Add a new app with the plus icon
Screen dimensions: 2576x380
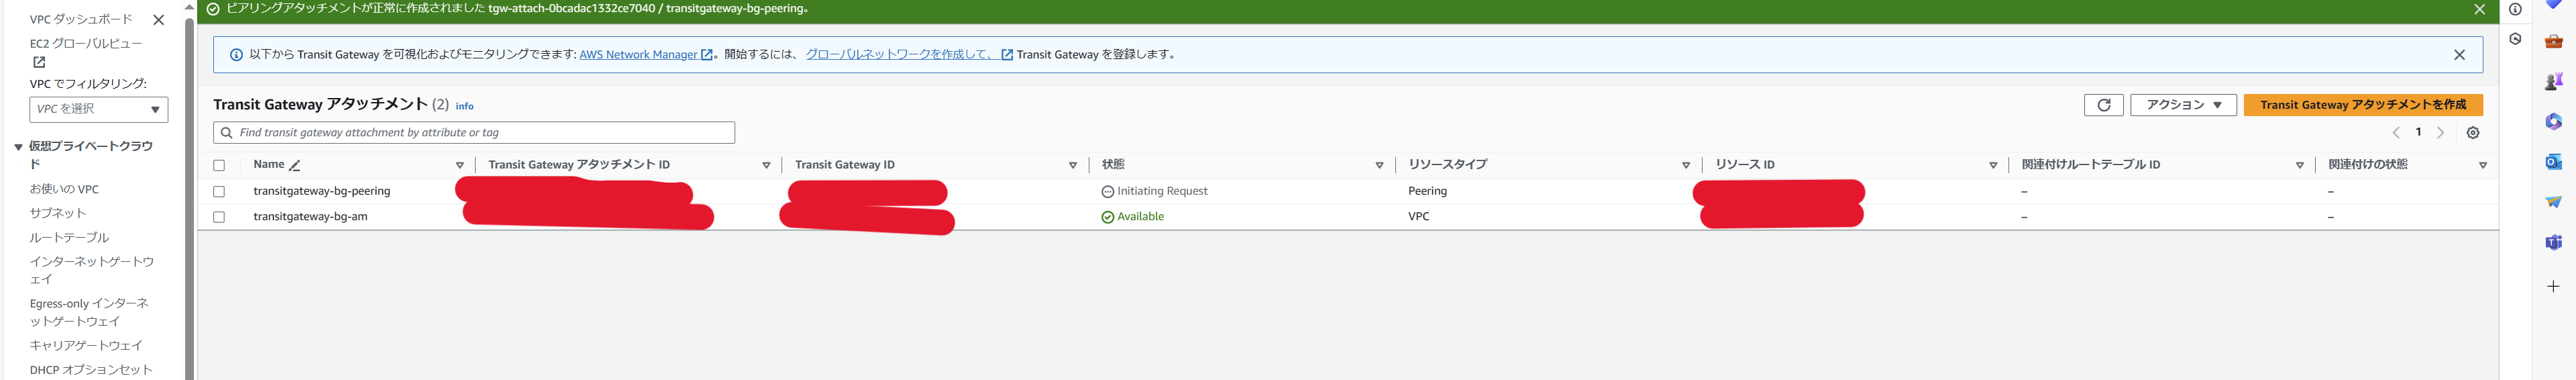point(2553,287)
